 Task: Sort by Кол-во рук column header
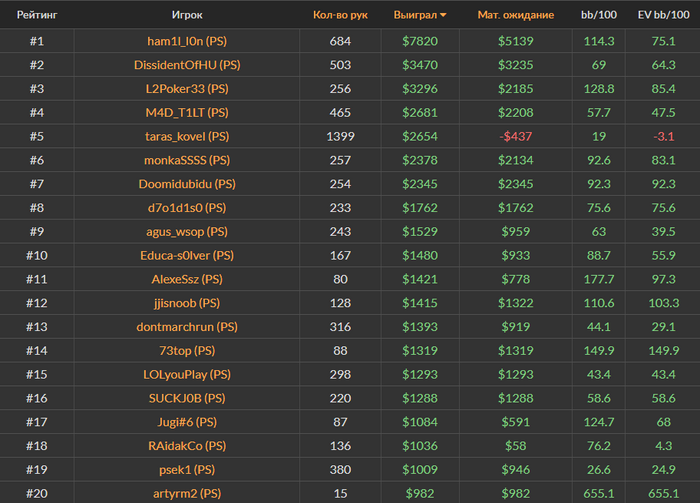click(340, 15)
